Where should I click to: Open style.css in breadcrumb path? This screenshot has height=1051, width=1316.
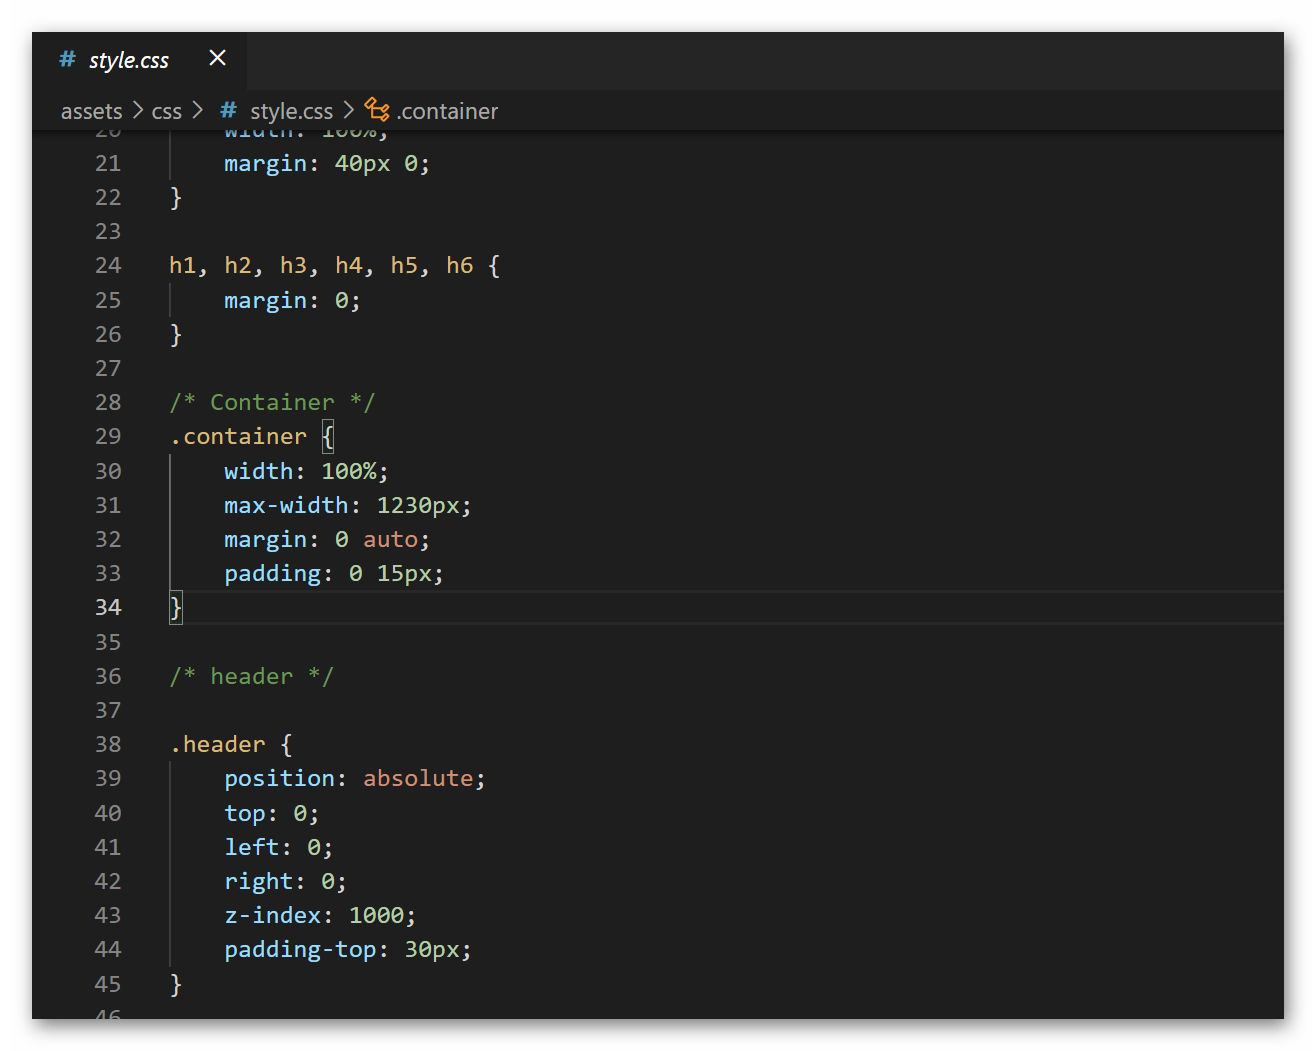pyautogui.click(x=291, y=111)
